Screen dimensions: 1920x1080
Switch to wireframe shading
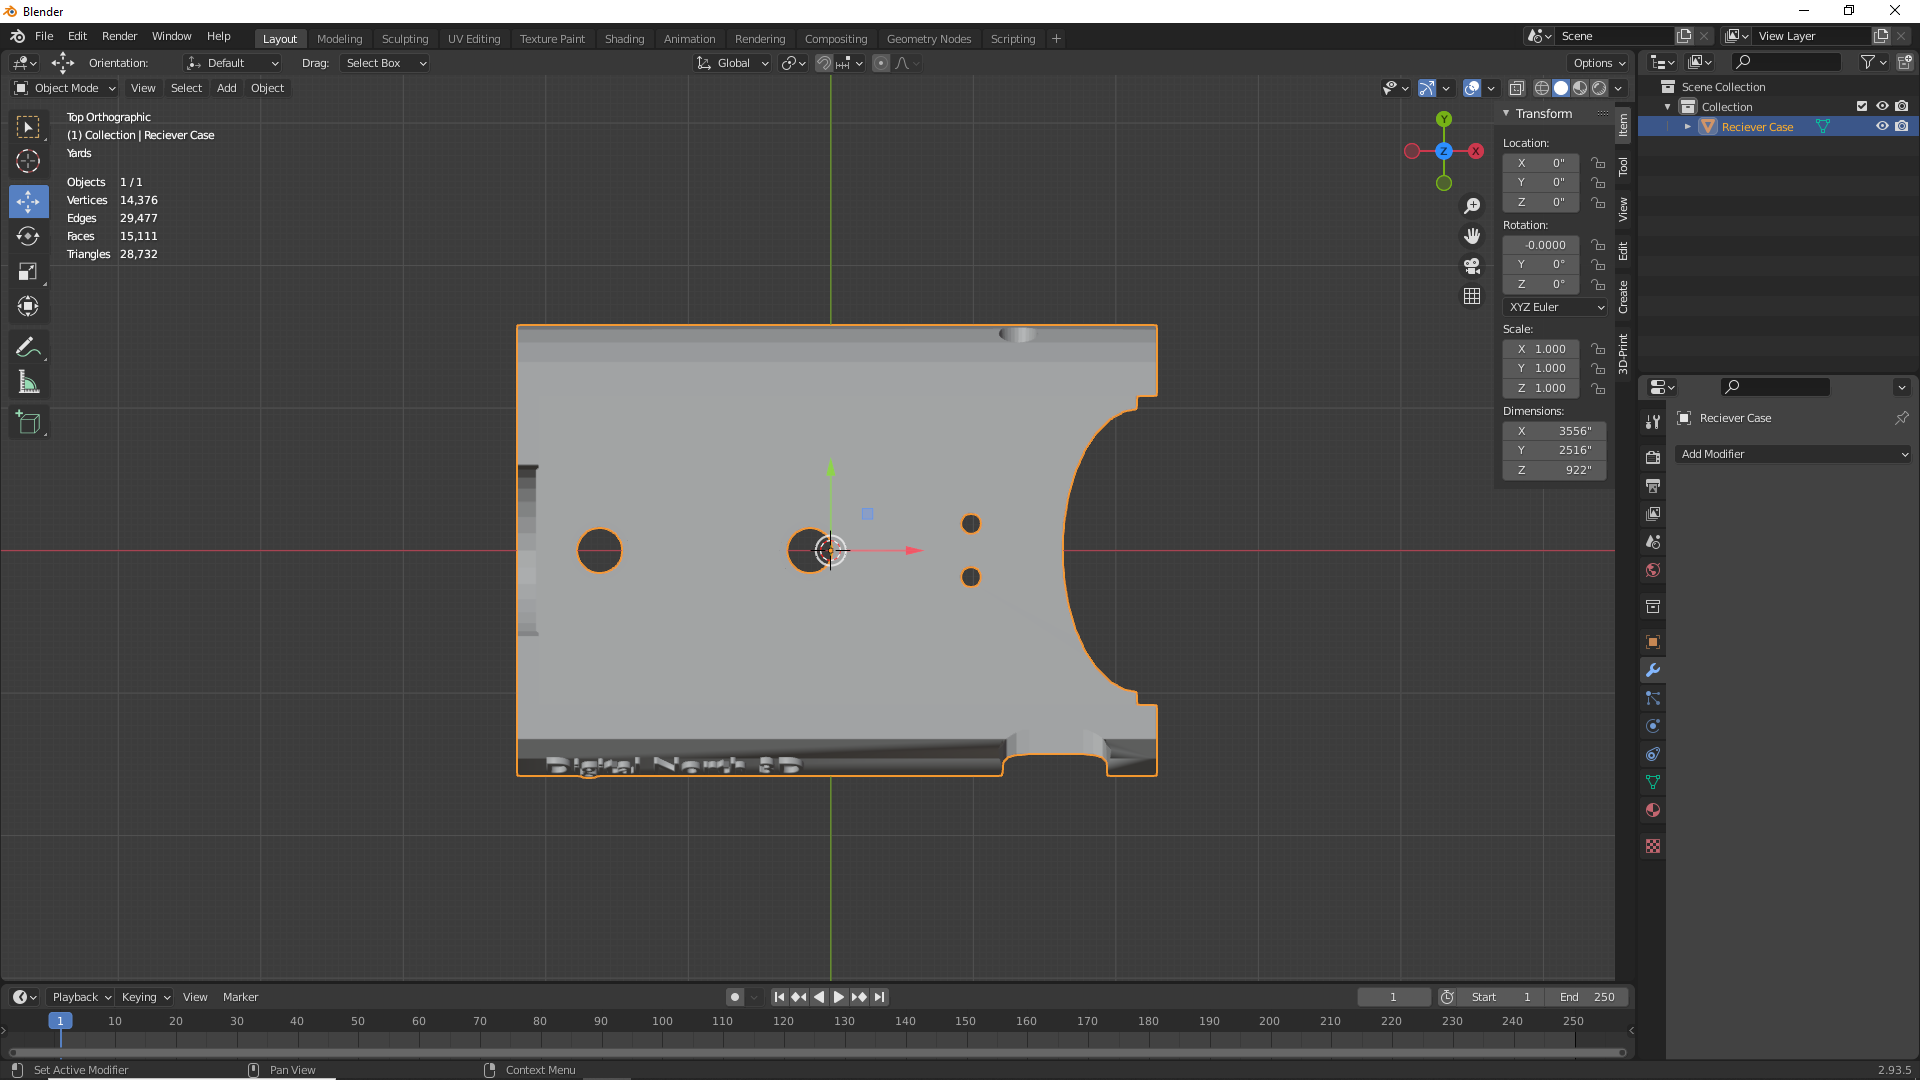point(1542,88)
